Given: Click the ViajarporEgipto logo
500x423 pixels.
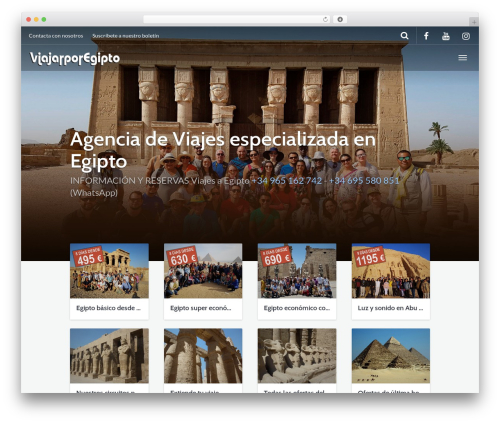Looking at the screenshot, I should pyautogui.click(x=75, y=59).
